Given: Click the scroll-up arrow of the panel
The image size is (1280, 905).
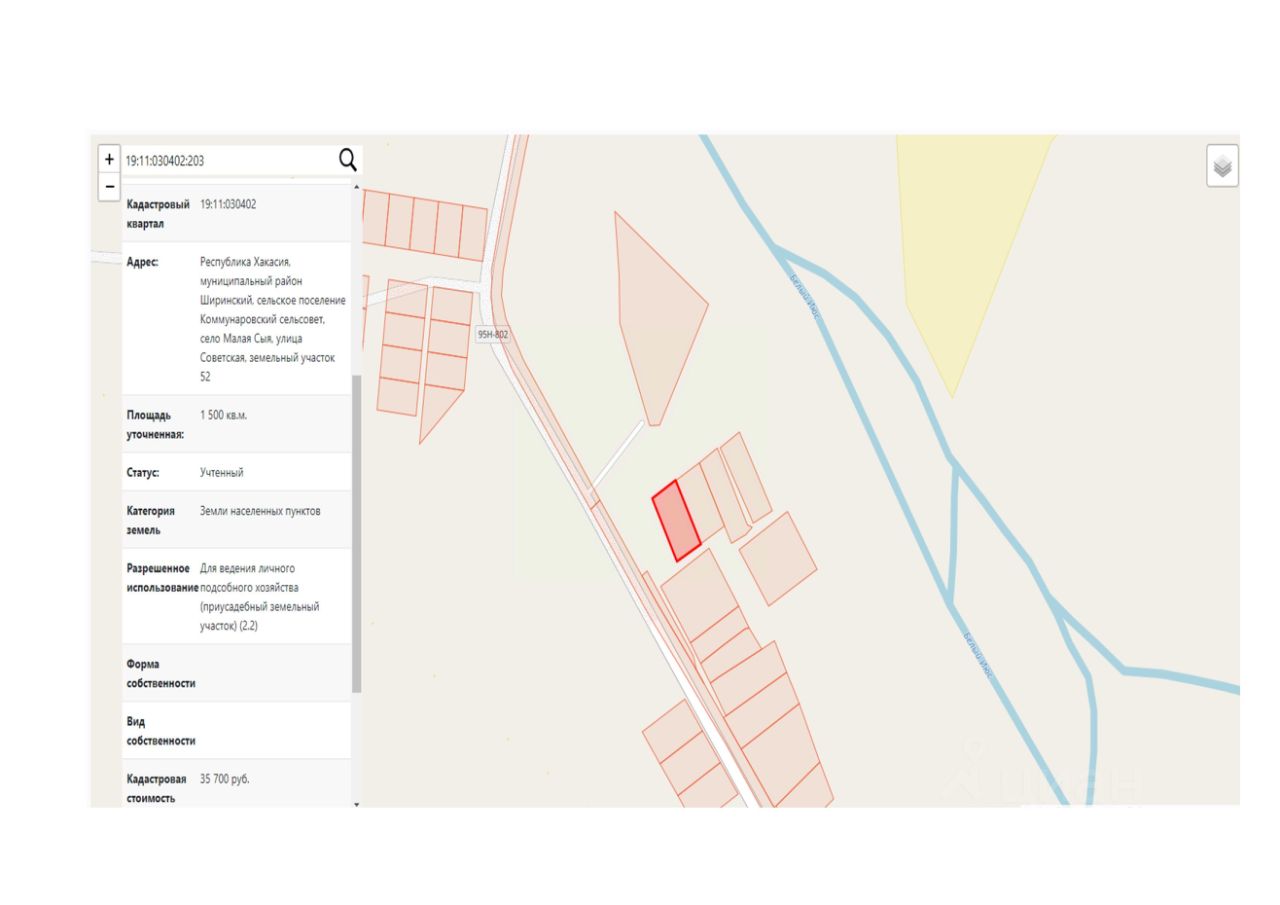Looking at the screenshot, I should pyautogui.click(x=356, y=187).
